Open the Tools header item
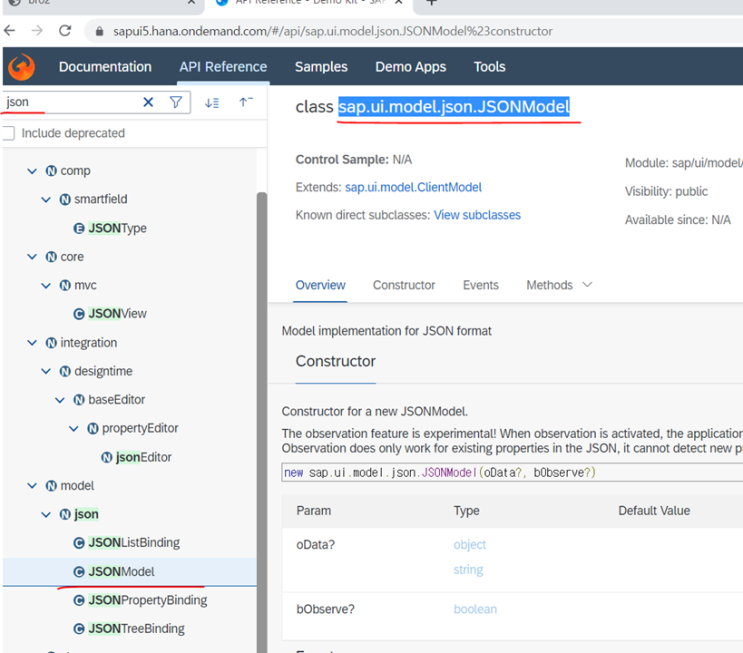 coord(489,67)
